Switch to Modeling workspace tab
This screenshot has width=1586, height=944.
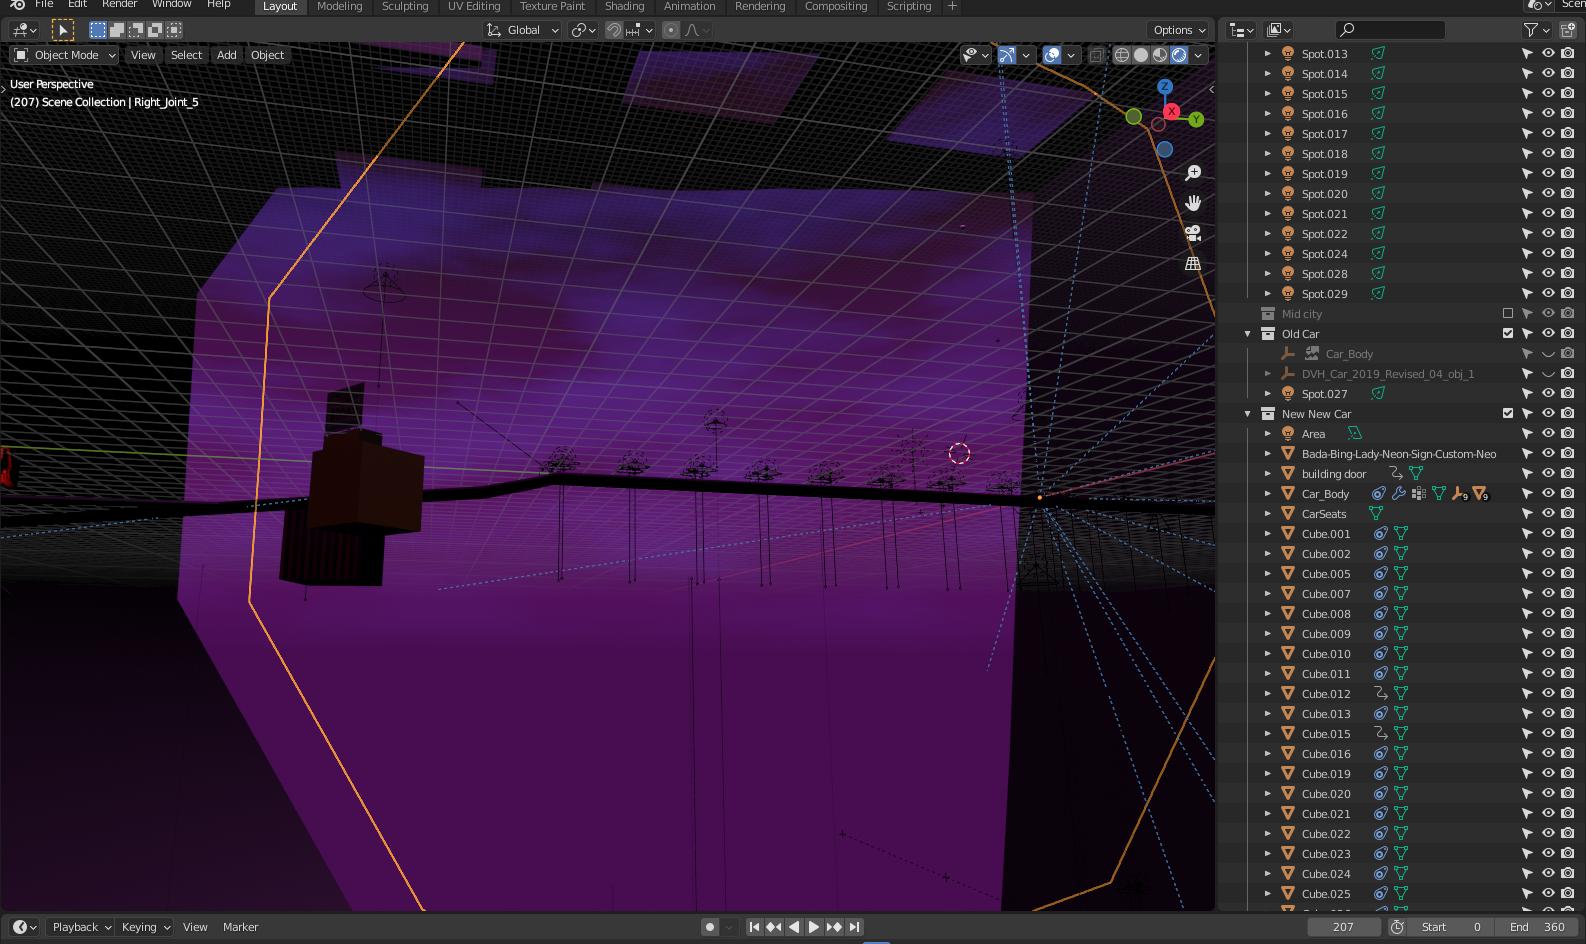(x=339, y=6)
